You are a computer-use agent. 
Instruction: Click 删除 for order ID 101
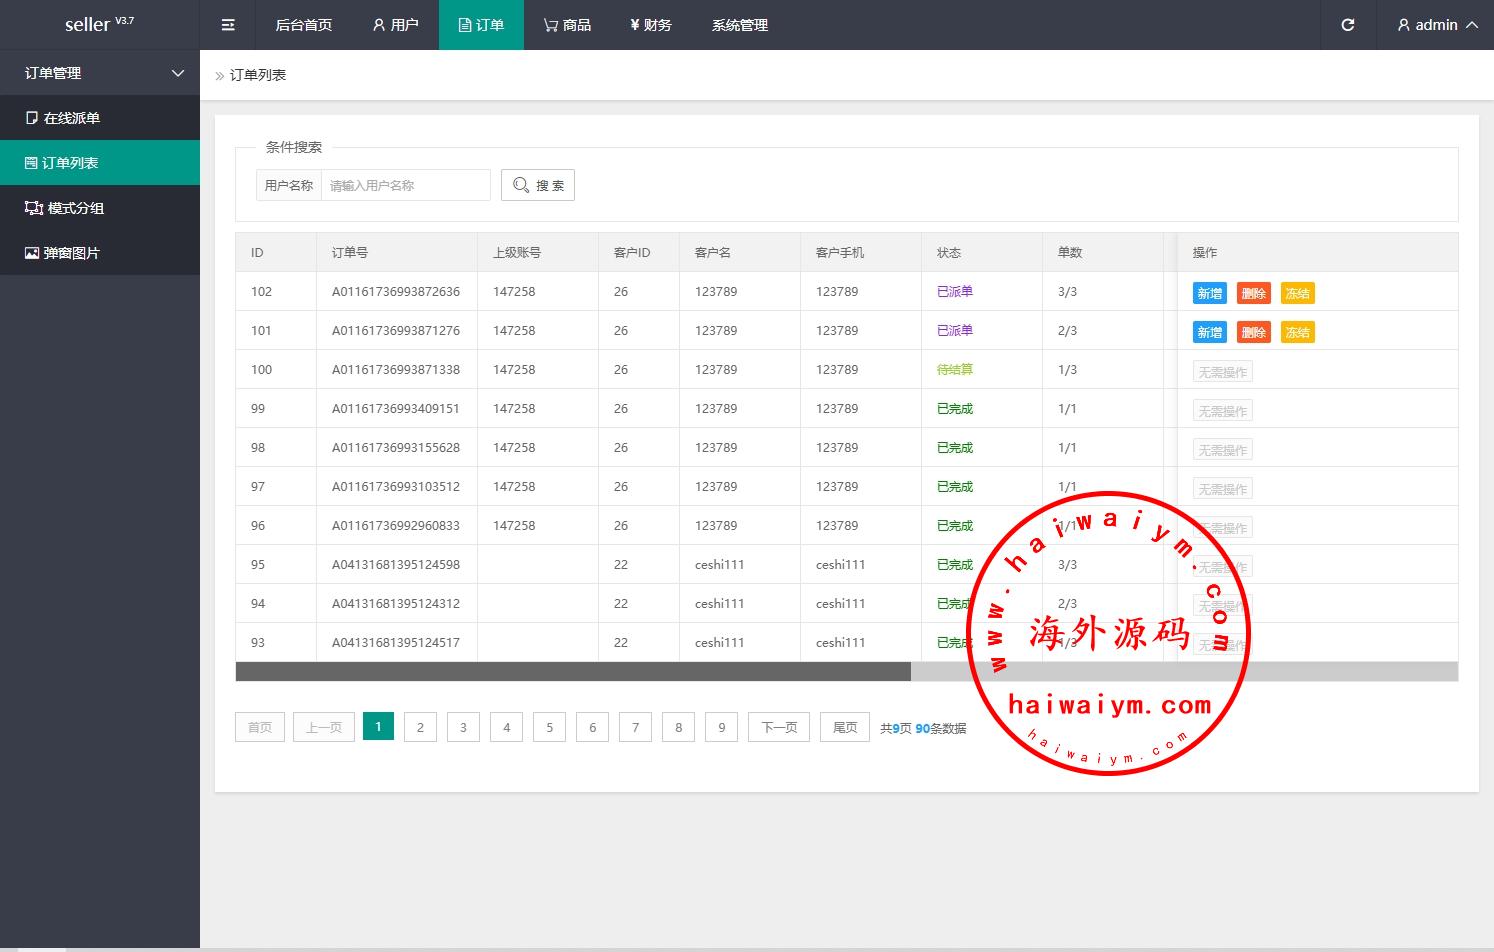(1253, 332)
